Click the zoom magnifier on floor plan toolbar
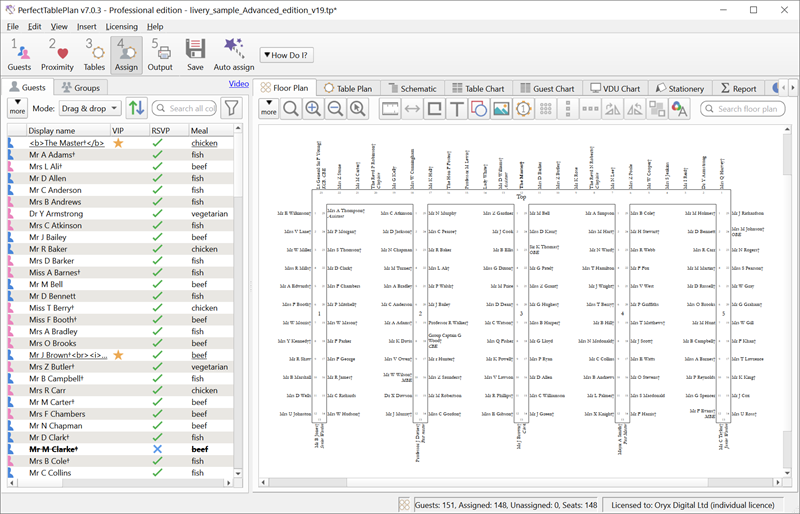 tap(291, 109)
